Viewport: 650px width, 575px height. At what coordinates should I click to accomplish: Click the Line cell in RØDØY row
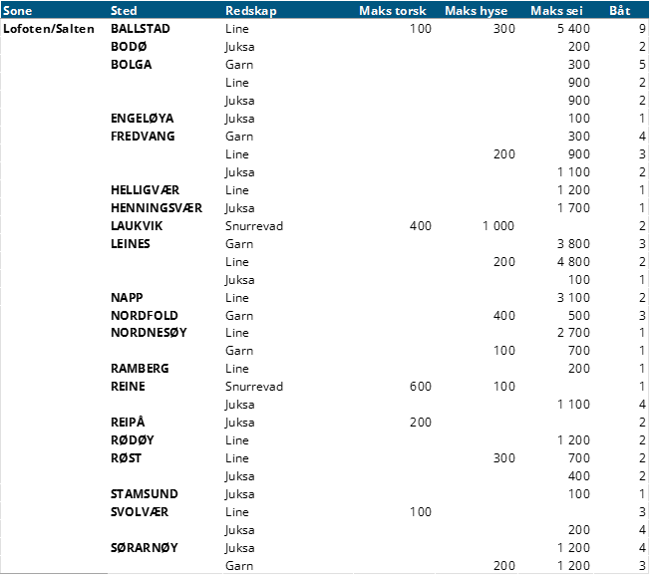237,440
